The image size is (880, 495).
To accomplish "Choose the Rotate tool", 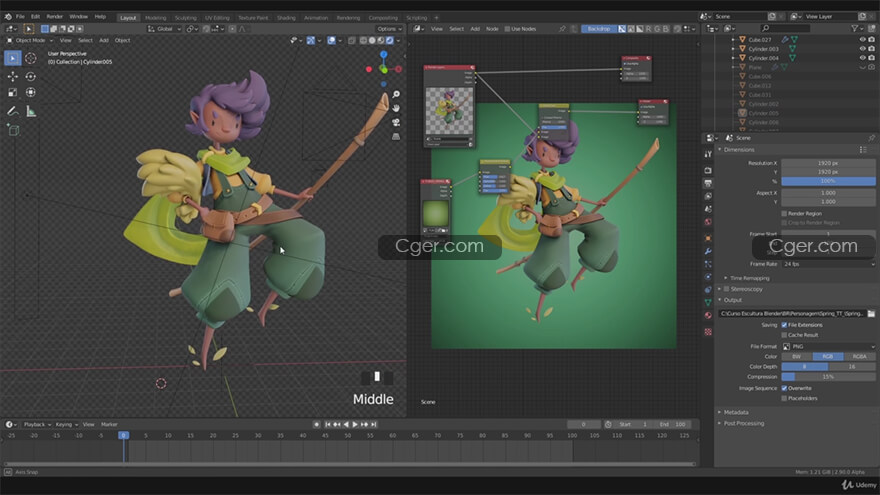I will tap(31, 76).
